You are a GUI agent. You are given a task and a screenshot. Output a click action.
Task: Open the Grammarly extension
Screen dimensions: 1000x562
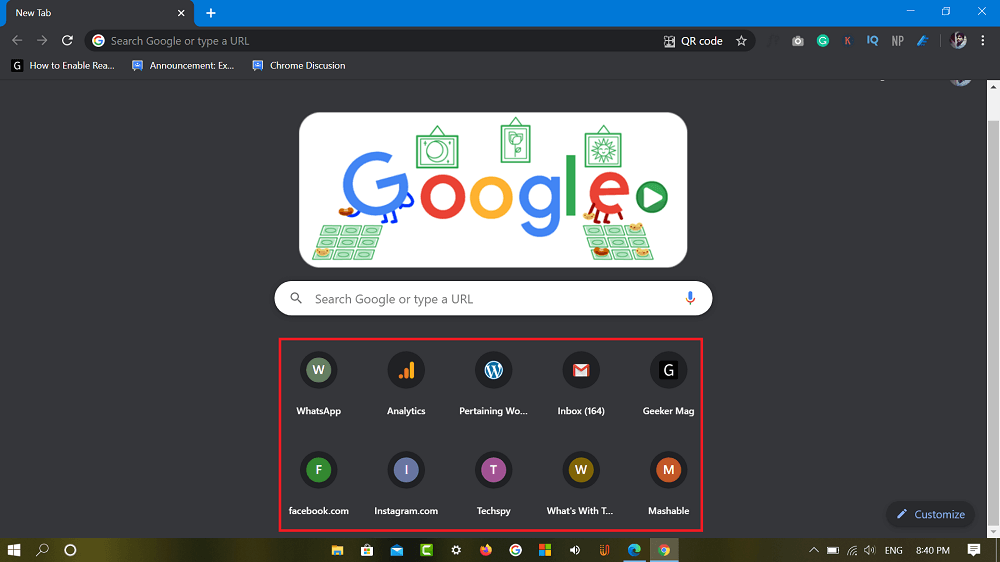tap(822, 41)
